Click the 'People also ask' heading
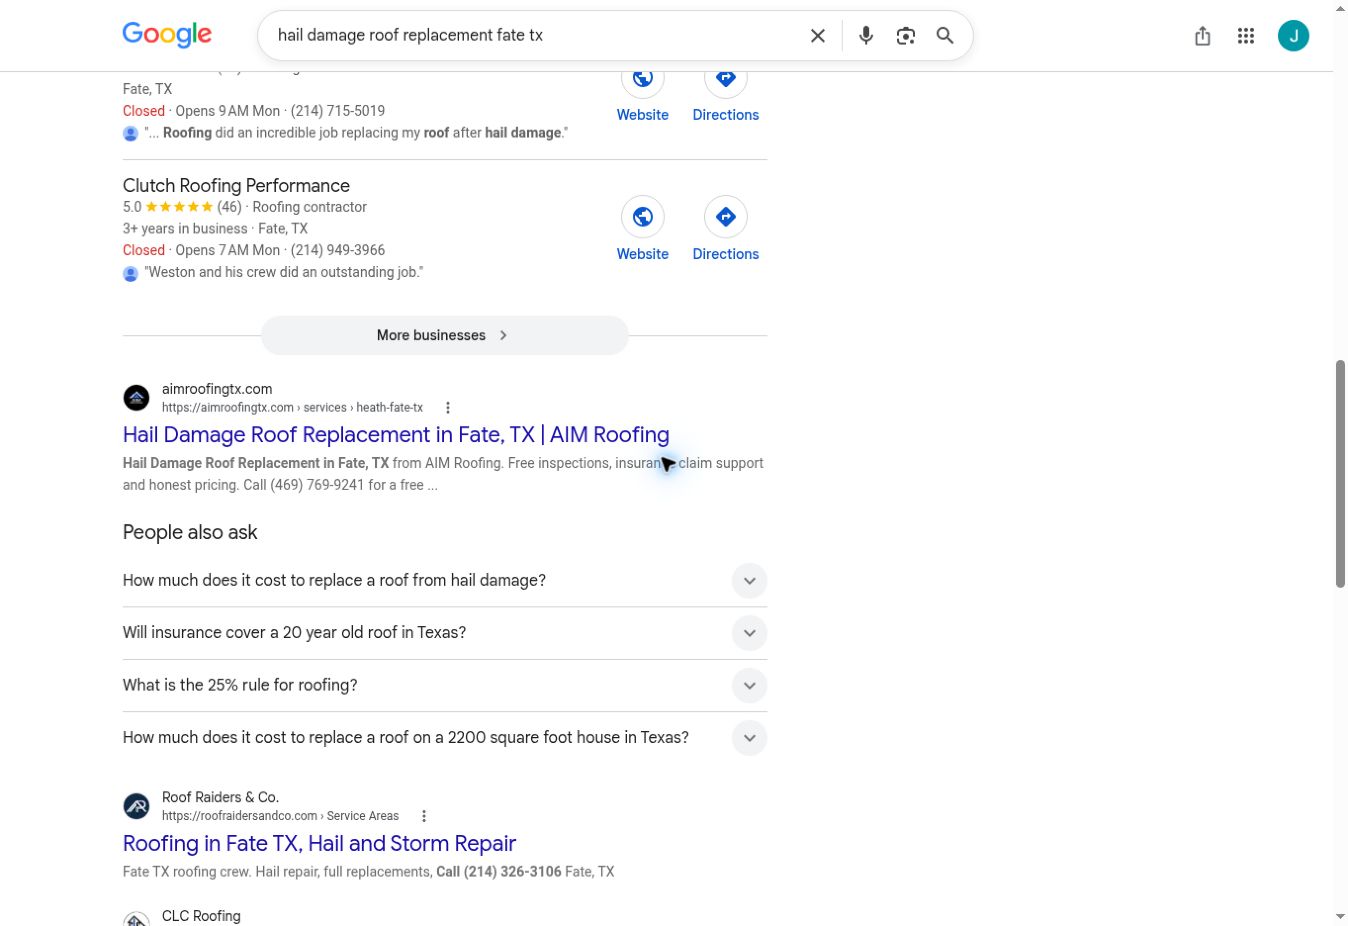This screenshot has width=1348, height=926. pyautogui.click(x=190, y=533)
